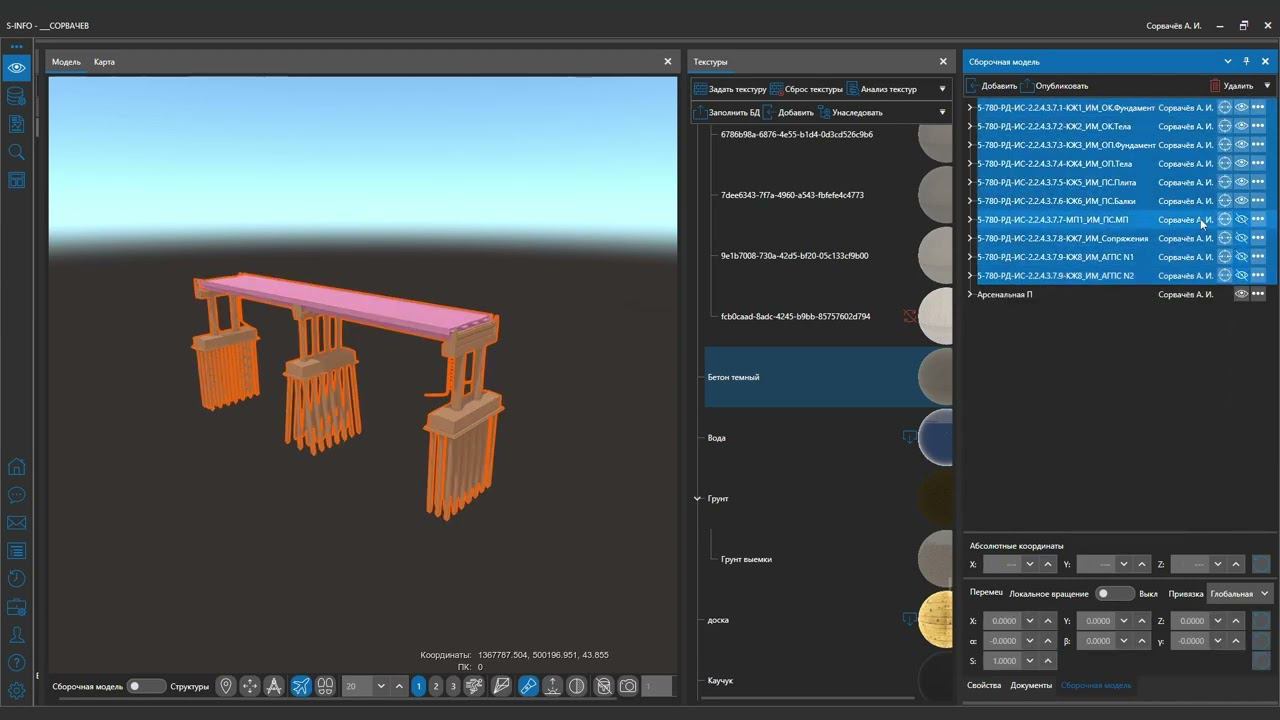
Task: Click the running figure icon
Action: click(475, 686)
